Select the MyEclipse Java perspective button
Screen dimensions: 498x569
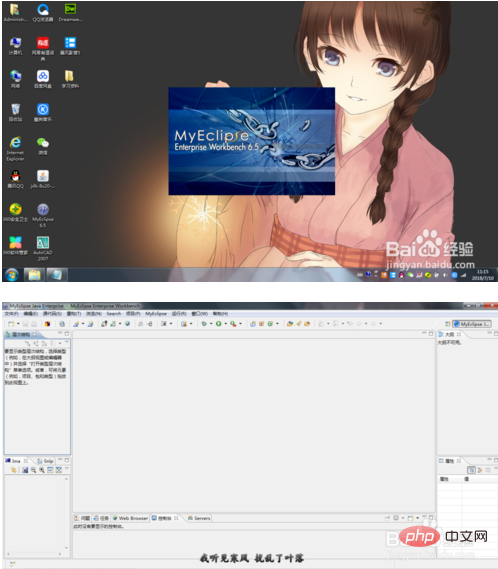coord(472,324)
